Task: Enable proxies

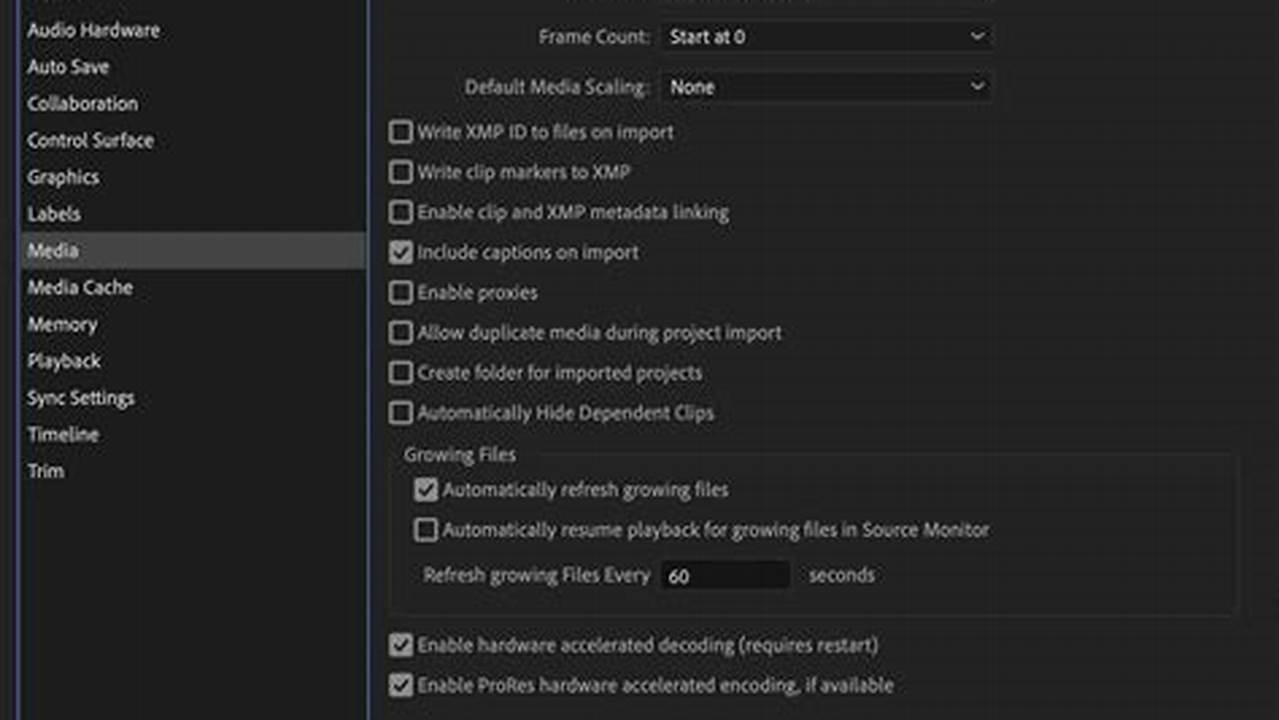Action: 400,292
